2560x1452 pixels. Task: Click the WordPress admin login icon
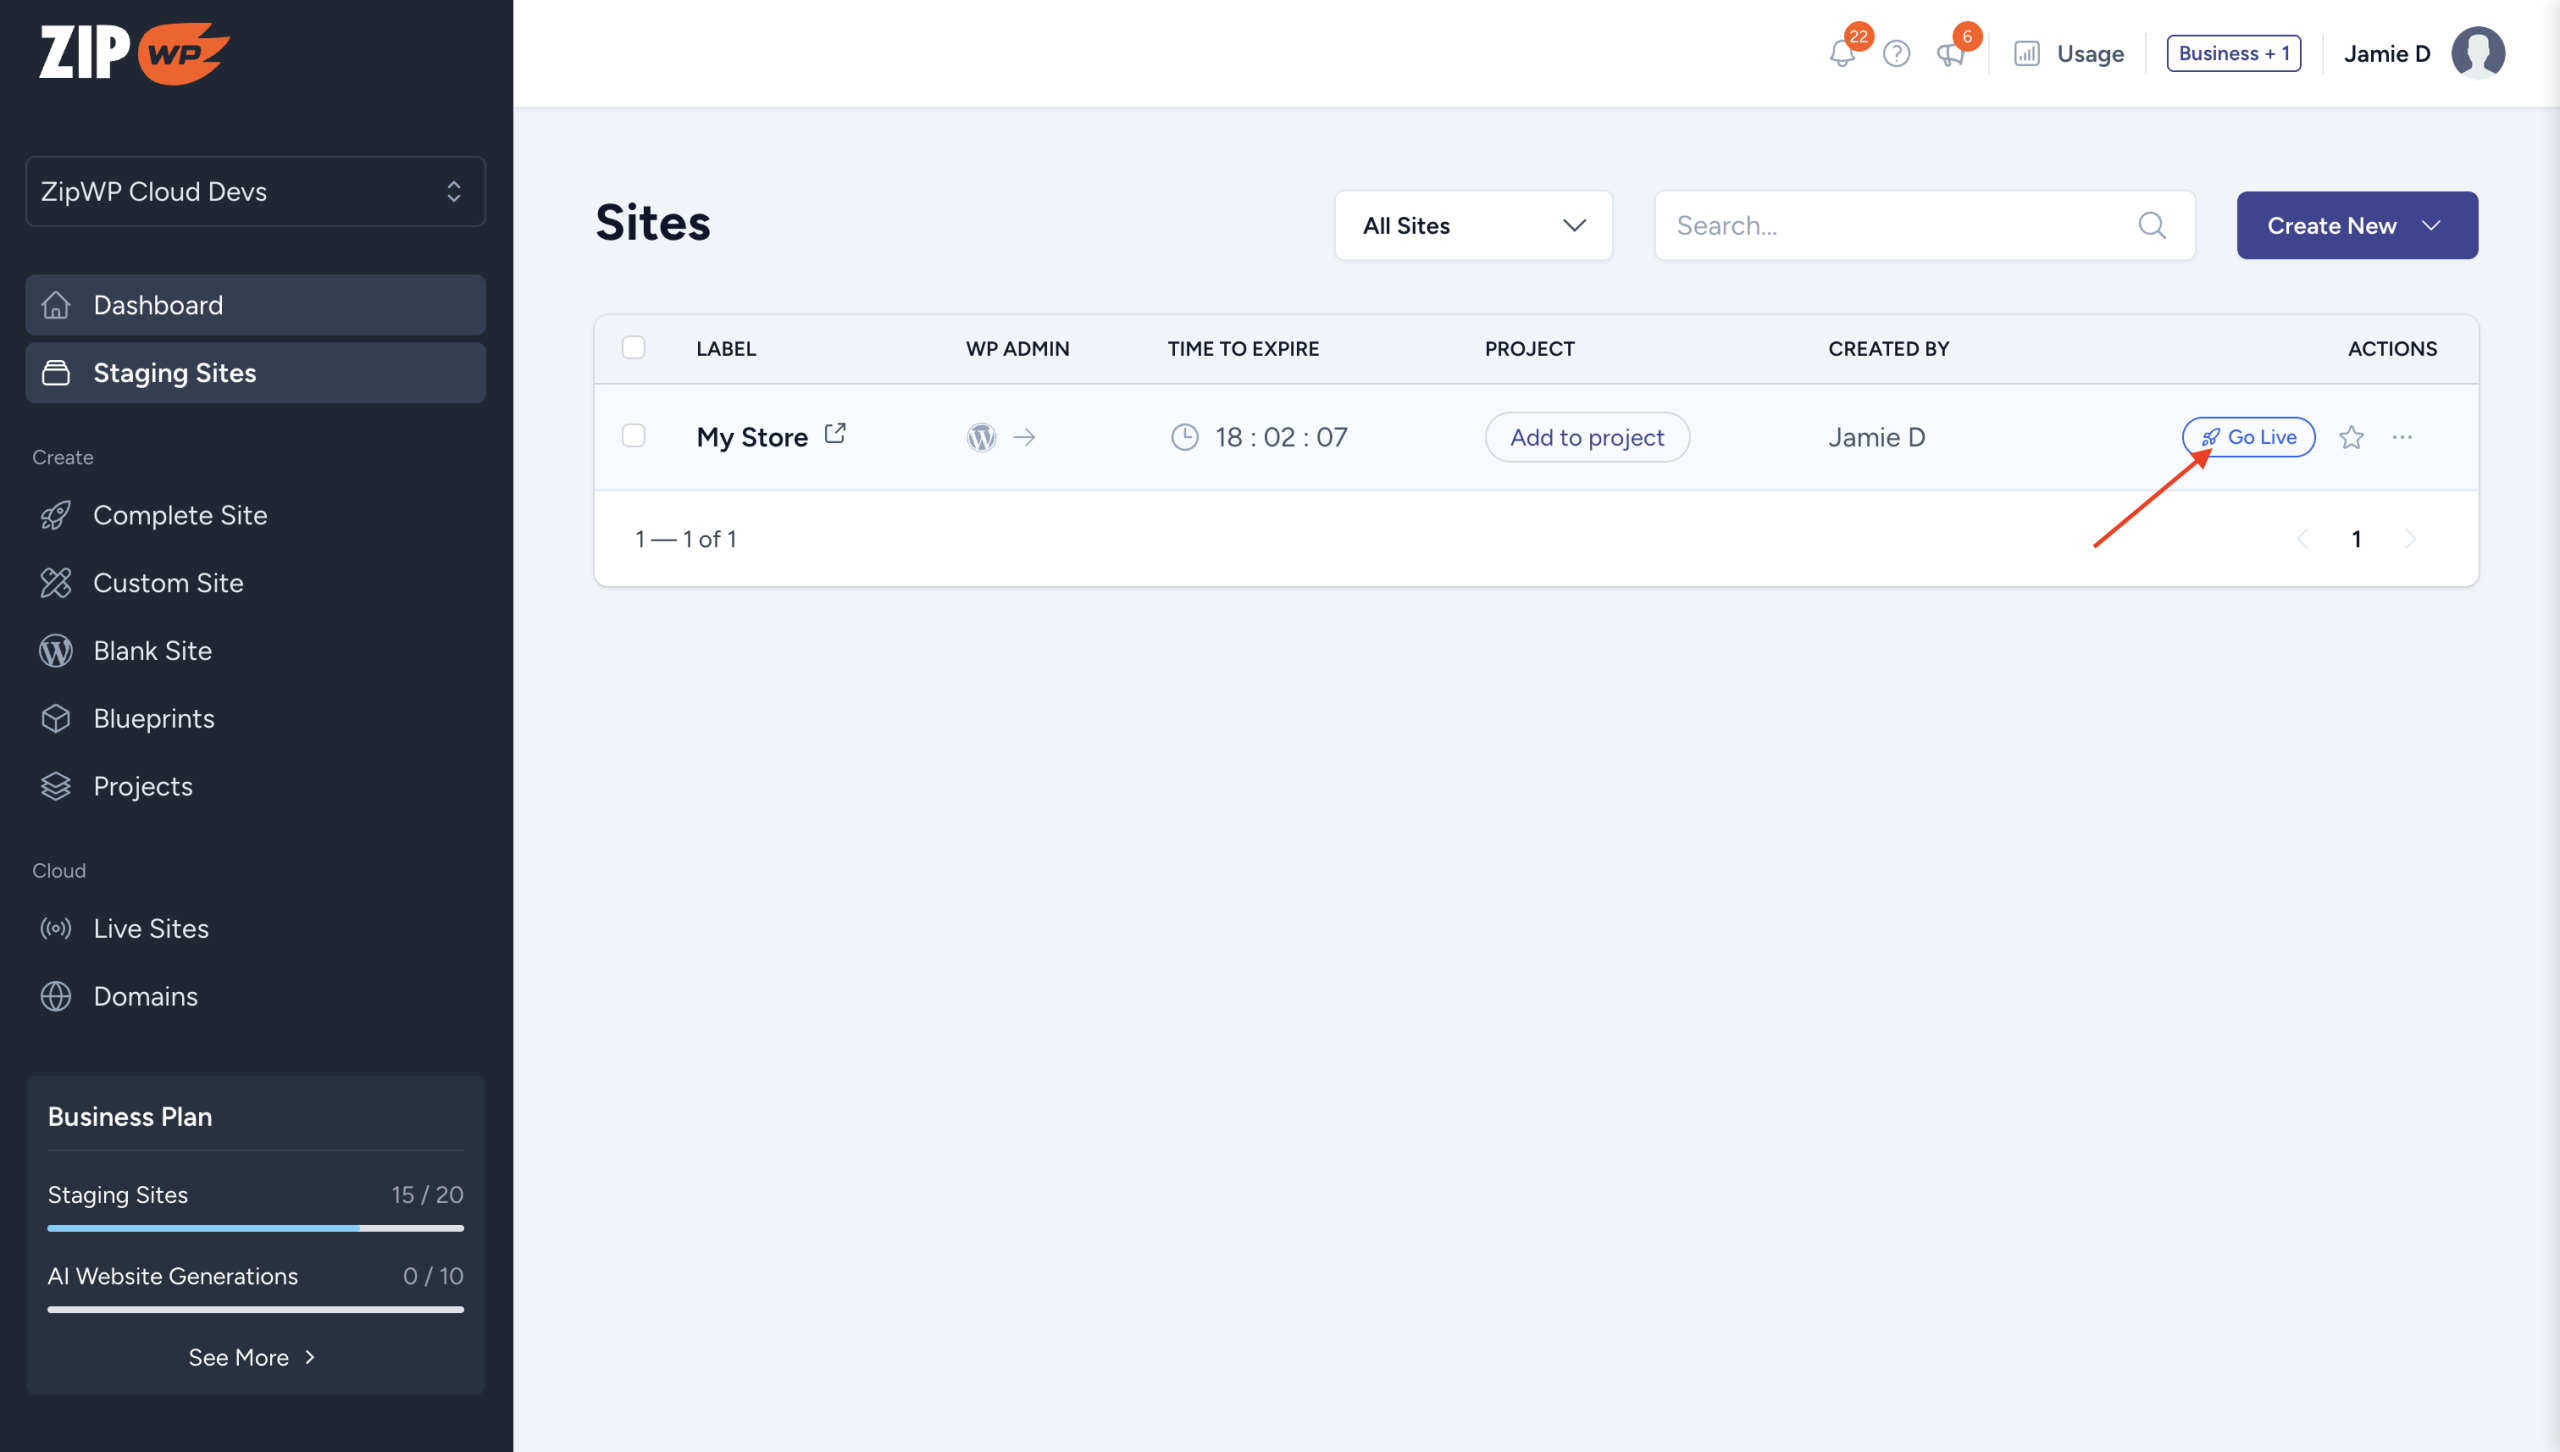[x=982, y=437]
